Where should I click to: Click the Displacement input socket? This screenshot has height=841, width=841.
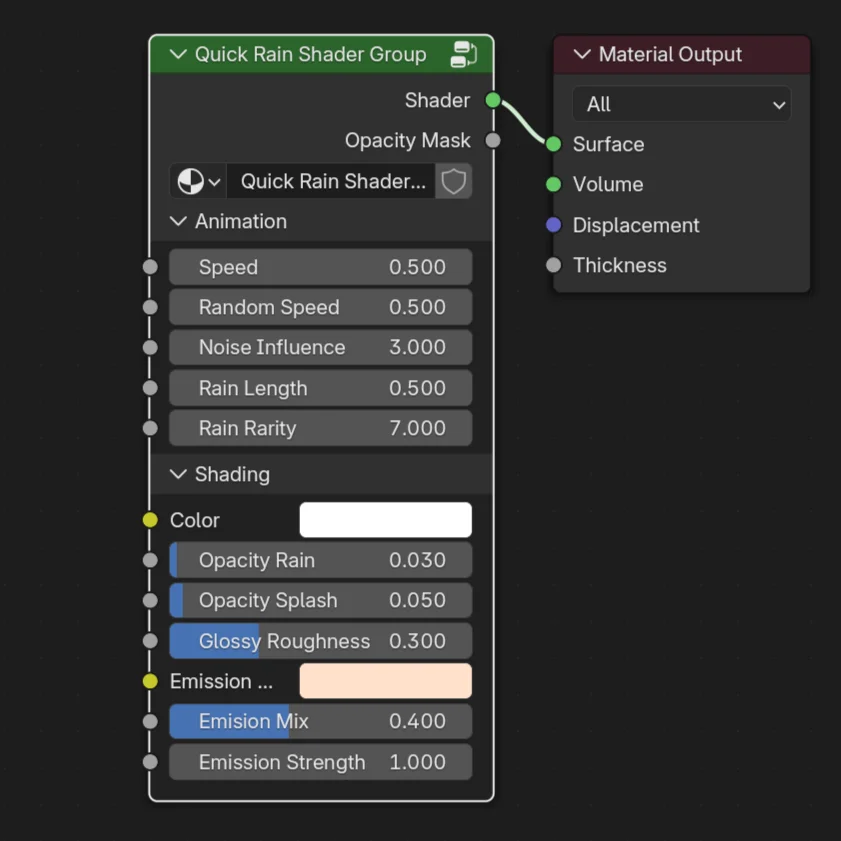(554, 225)
